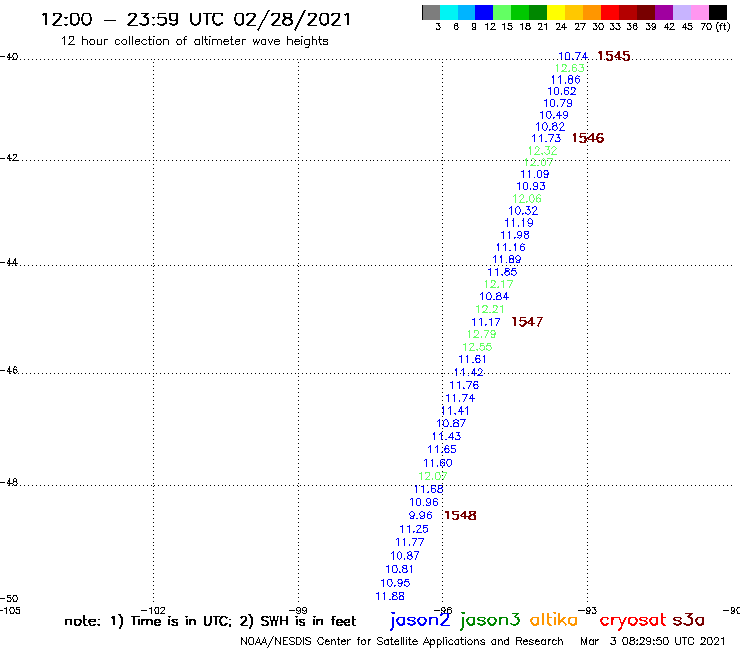
Task: Click the wave height value 11.85
Action: 502,272
